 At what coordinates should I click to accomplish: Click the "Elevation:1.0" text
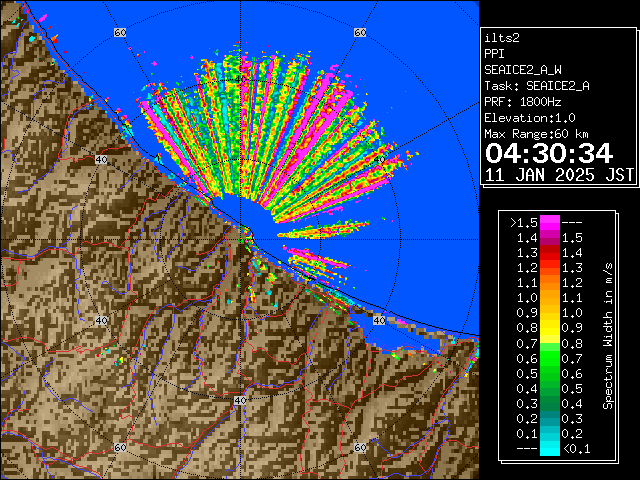530,118
